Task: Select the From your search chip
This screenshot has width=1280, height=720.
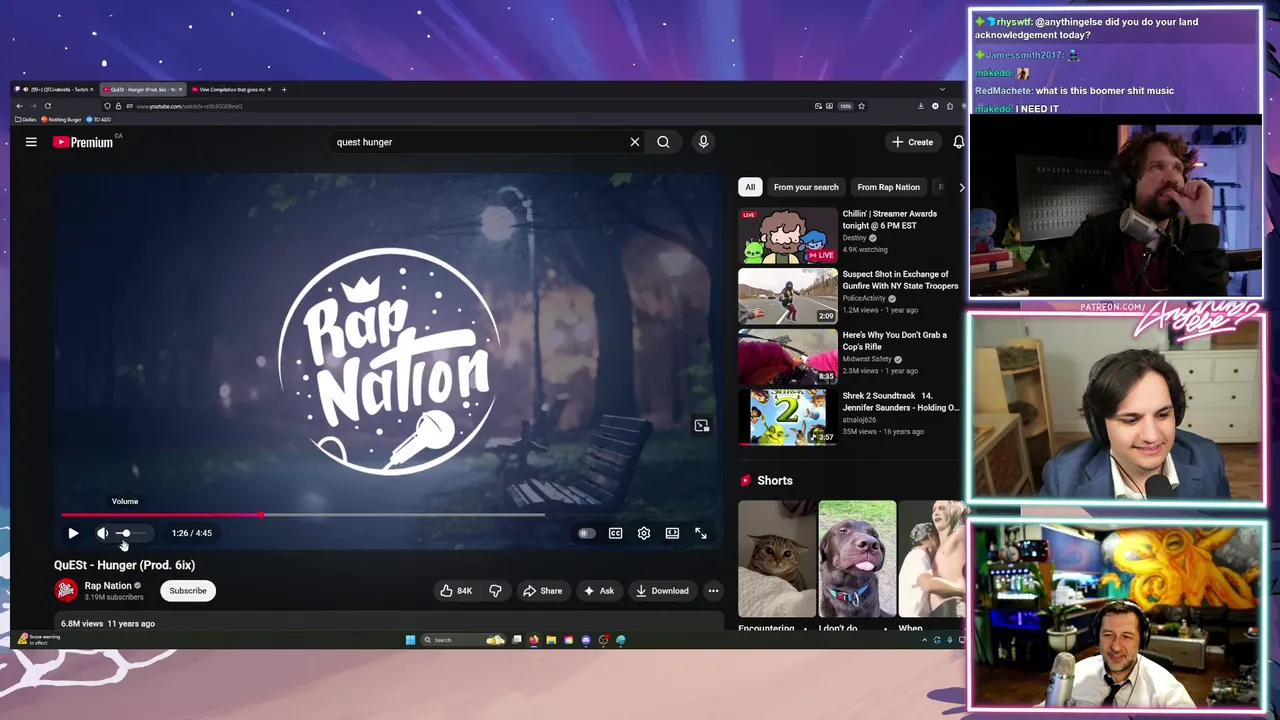Action: [806, 187]
